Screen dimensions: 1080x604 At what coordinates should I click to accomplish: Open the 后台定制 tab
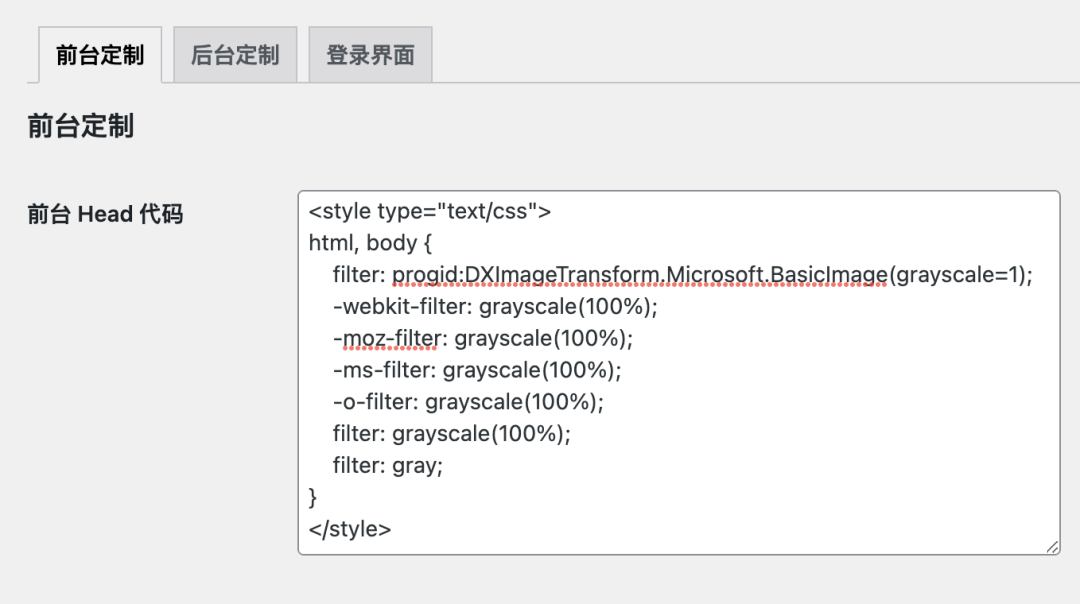[x=235, y=55]
